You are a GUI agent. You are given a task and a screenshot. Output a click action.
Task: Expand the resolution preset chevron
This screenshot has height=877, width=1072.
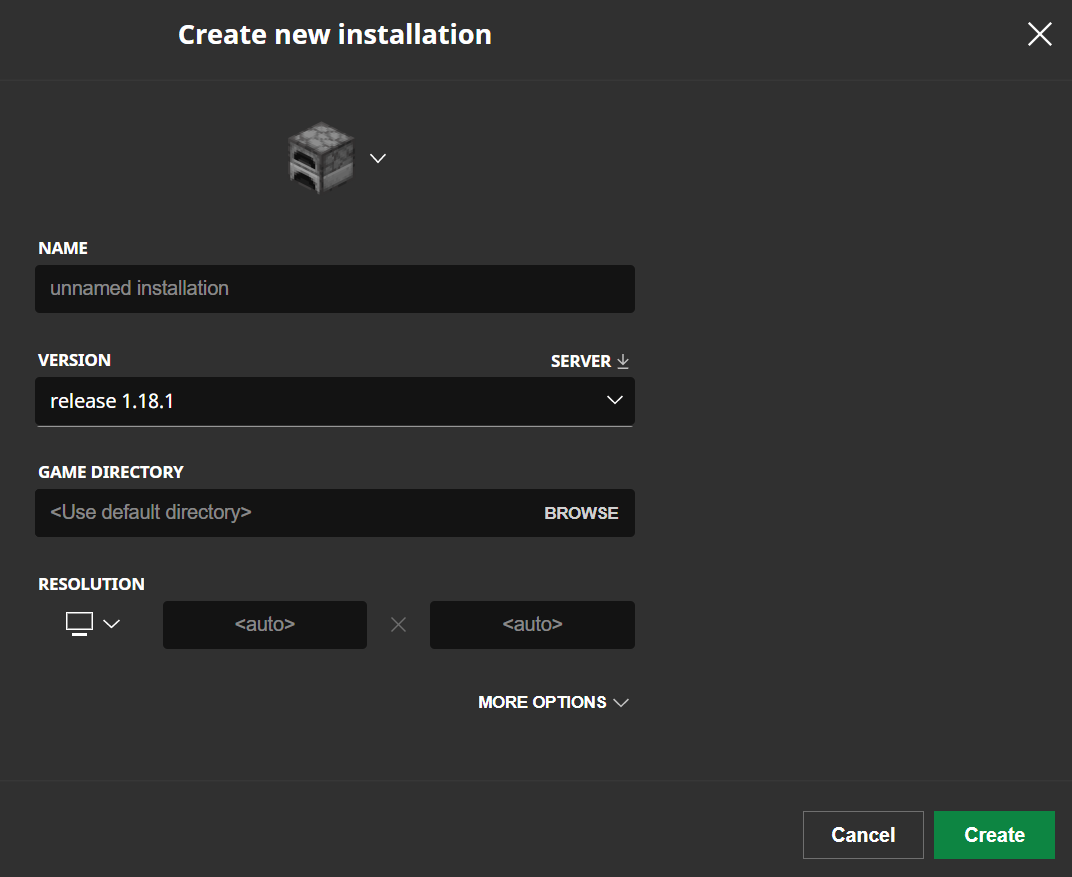(x=112, y=624)
